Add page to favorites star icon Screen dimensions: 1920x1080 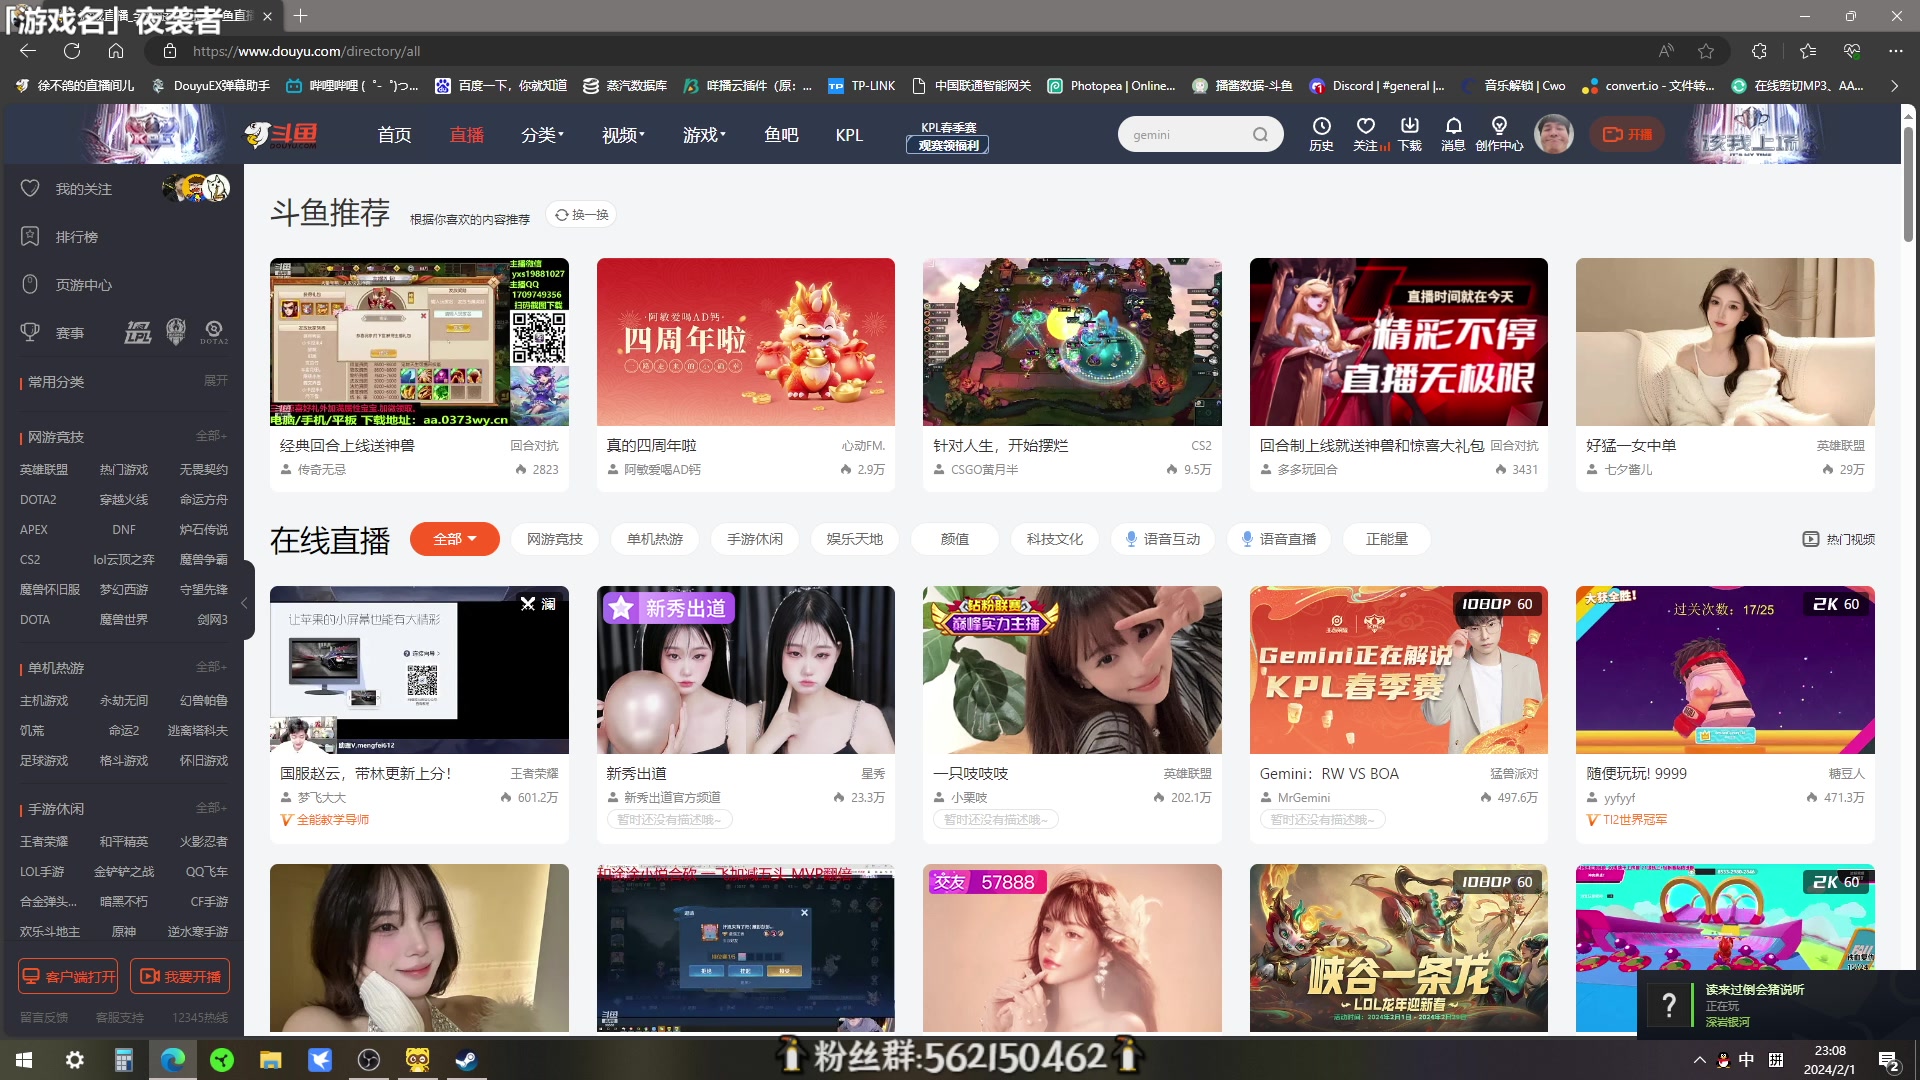pyautogui.click(x=1706, y=51)
